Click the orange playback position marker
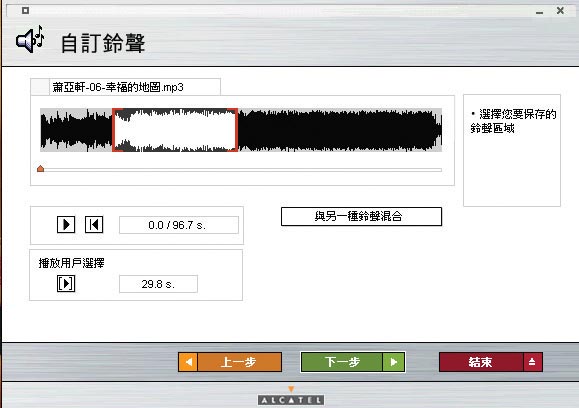The width and height of the screenshot is (579, 408). (x=41, y=169)
